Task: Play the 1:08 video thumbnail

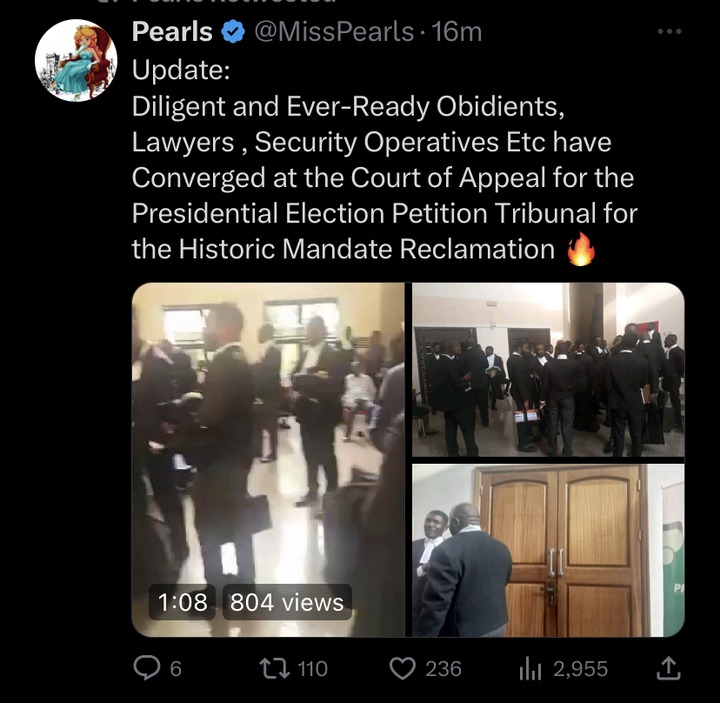Action: click(268, 460)
